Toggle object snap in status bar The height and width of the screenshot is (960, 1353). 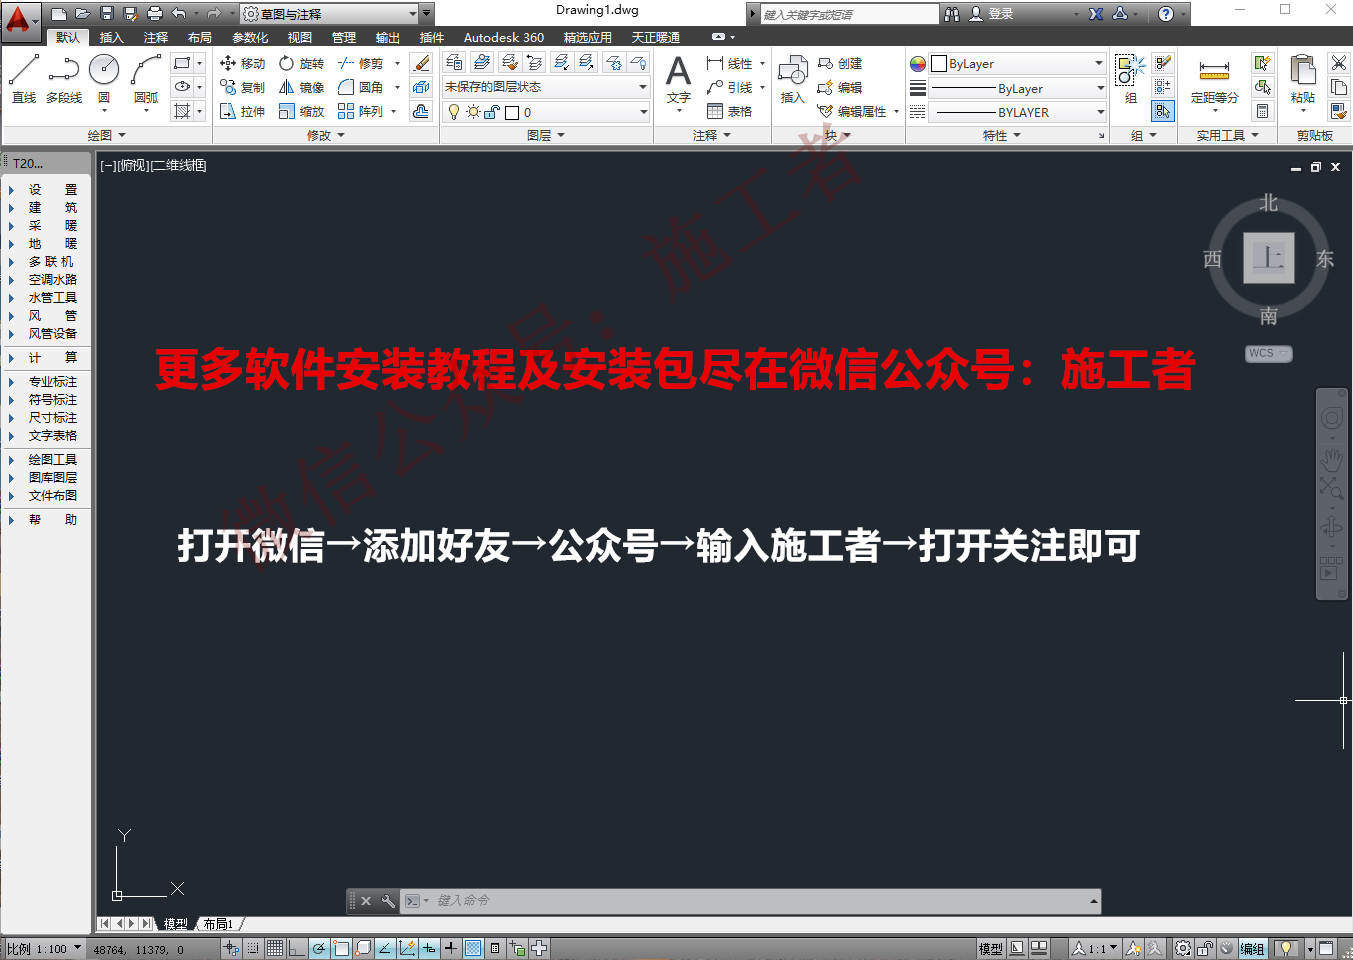[340, 948]
